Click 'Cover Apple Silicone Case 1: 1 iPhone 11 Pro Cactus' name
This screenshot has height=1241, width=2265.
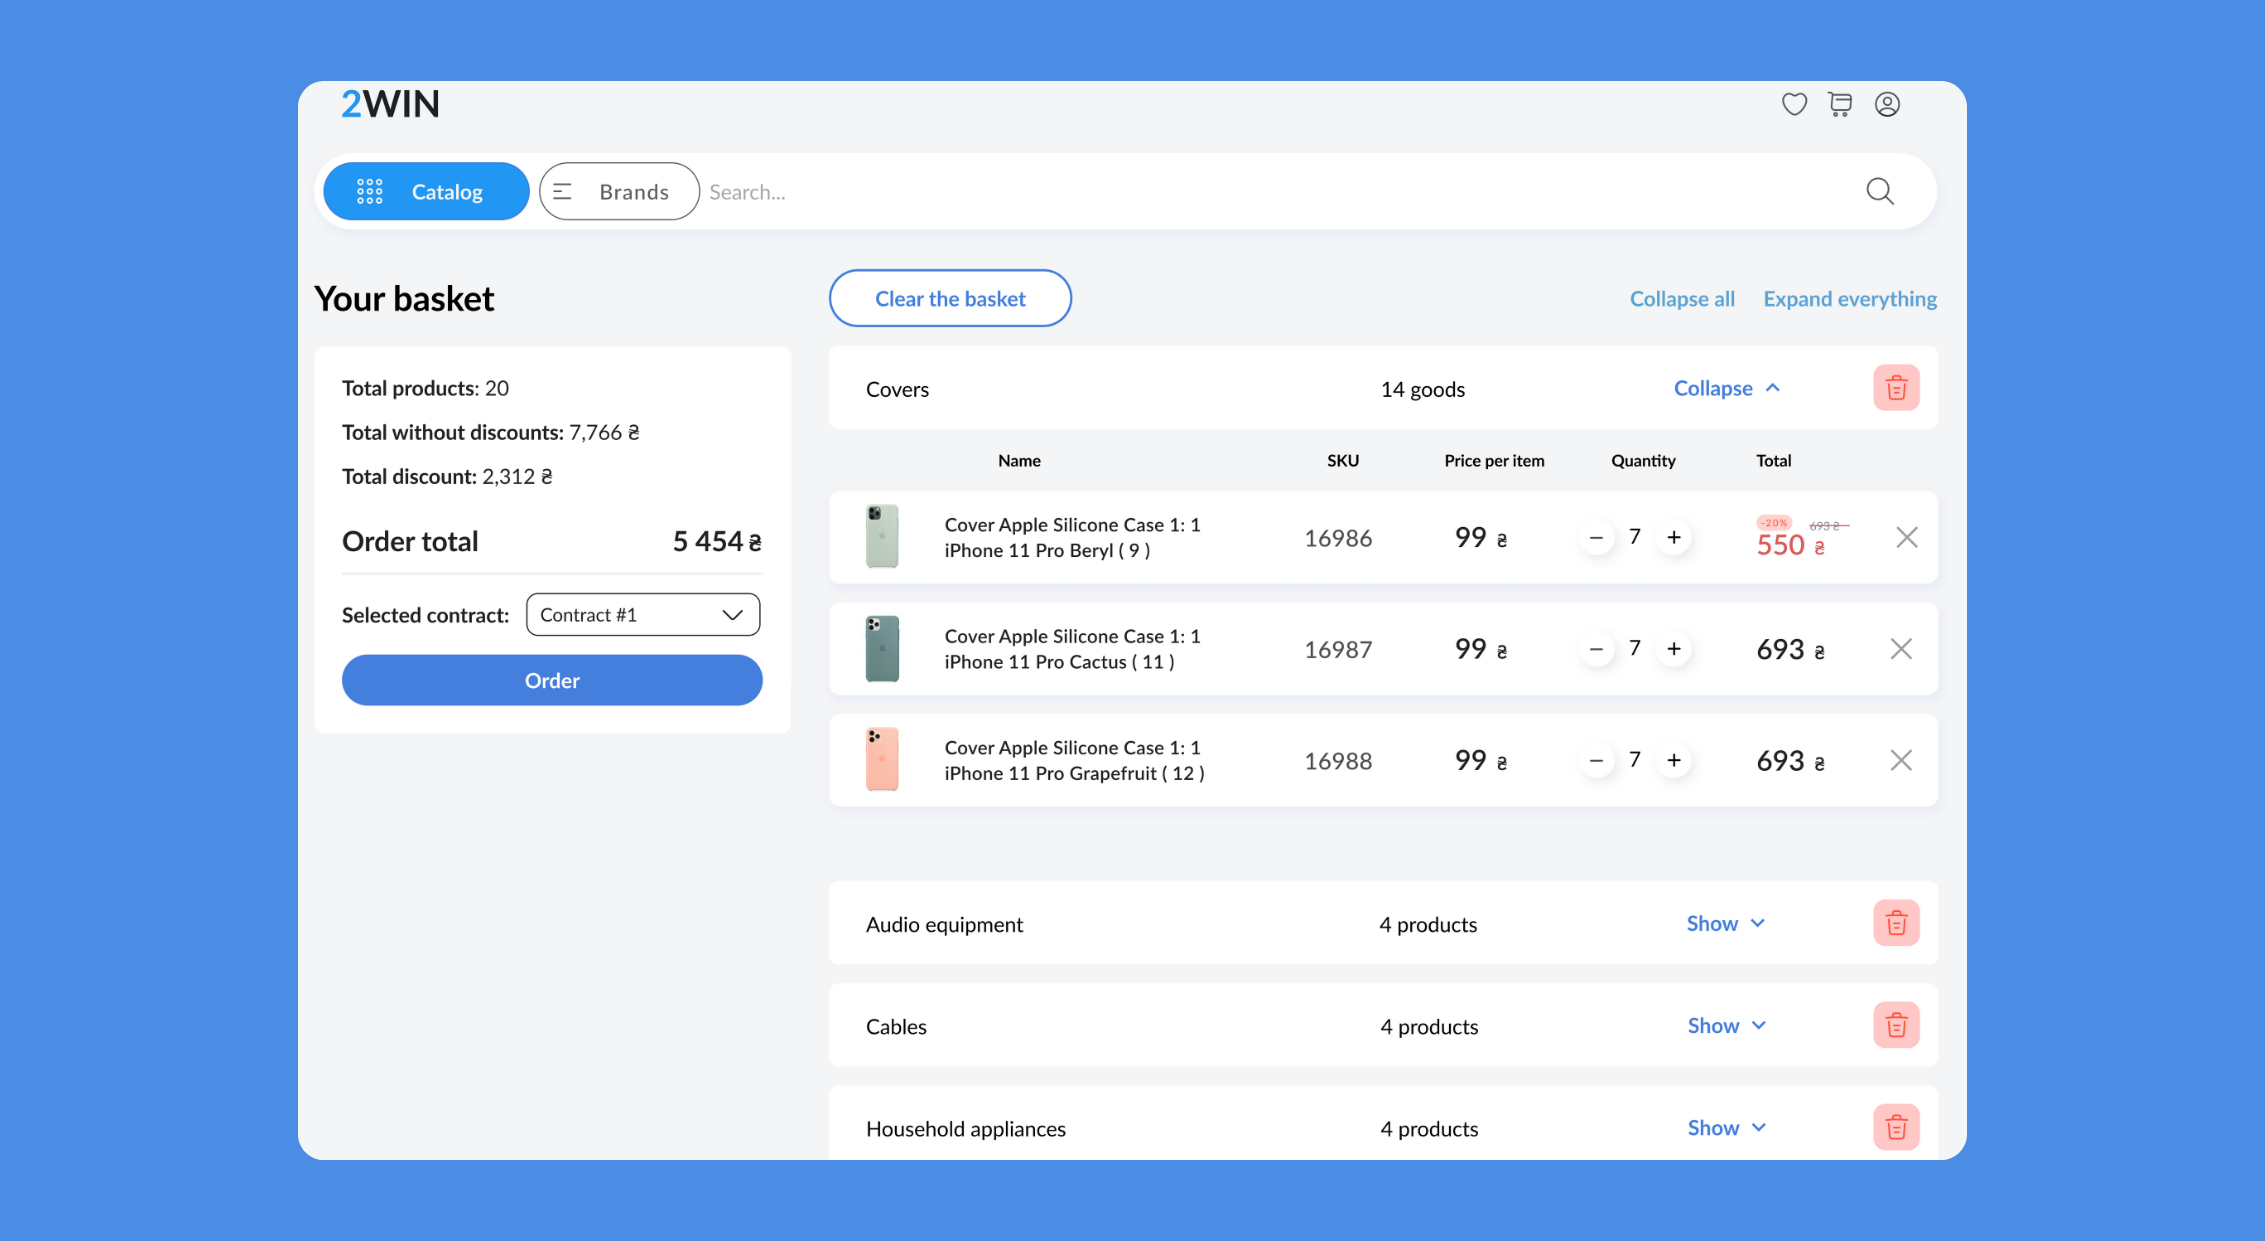pos(1072,649)
